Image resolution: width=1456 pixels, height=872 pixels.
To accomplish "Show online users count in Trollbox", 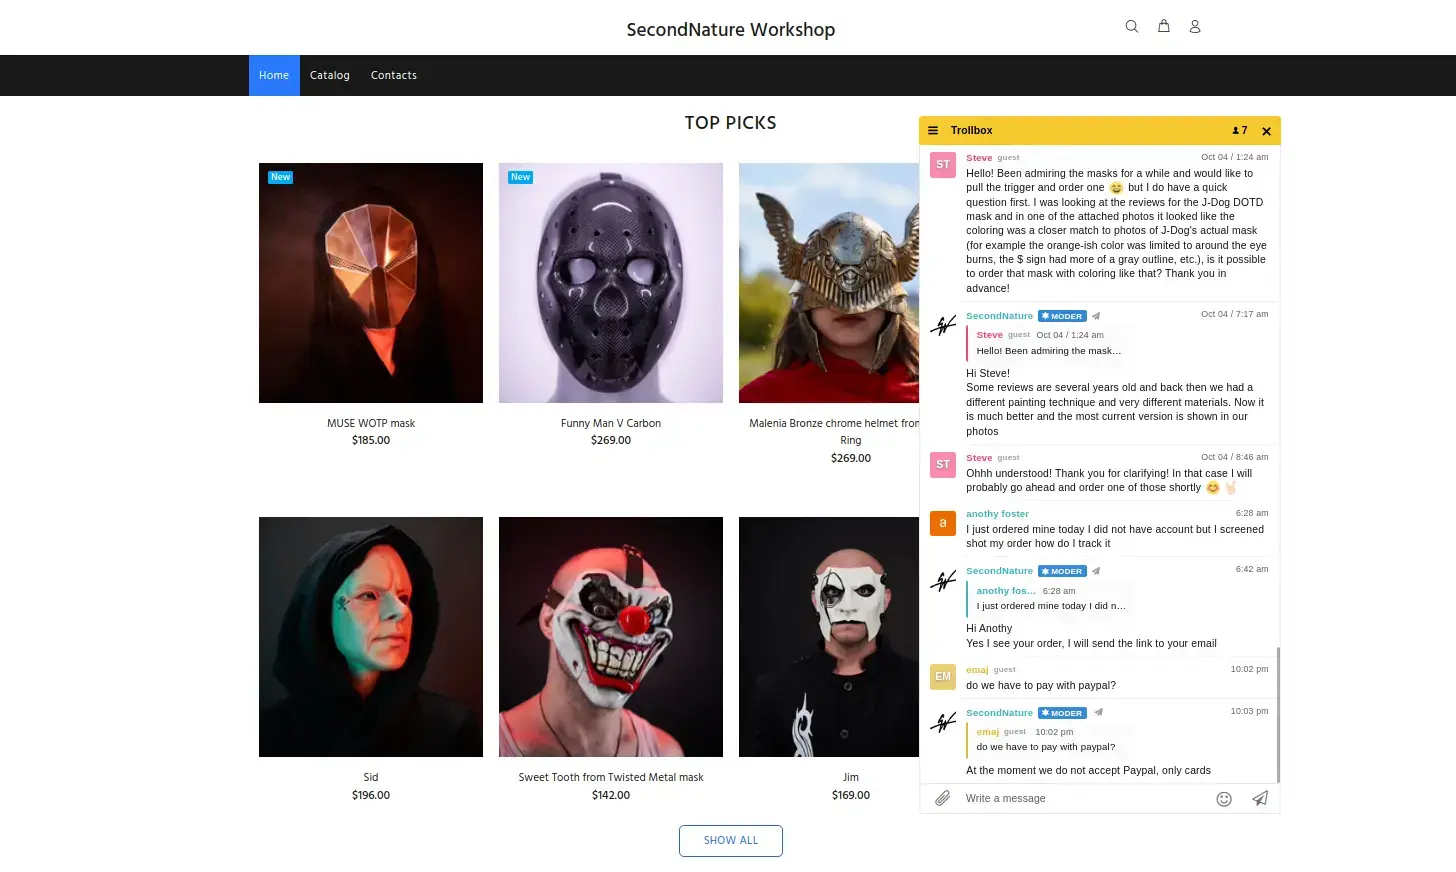I will coord(1240,131).
